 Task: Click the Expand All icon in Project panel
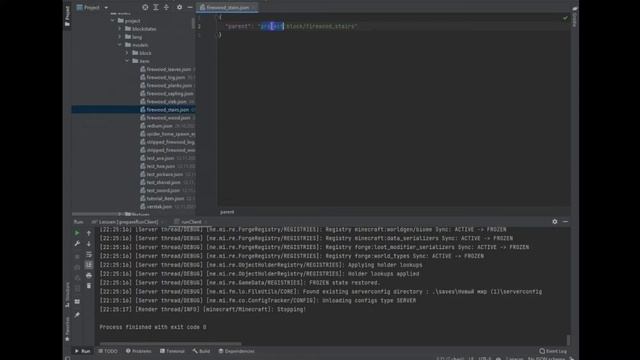coord(156,7)
